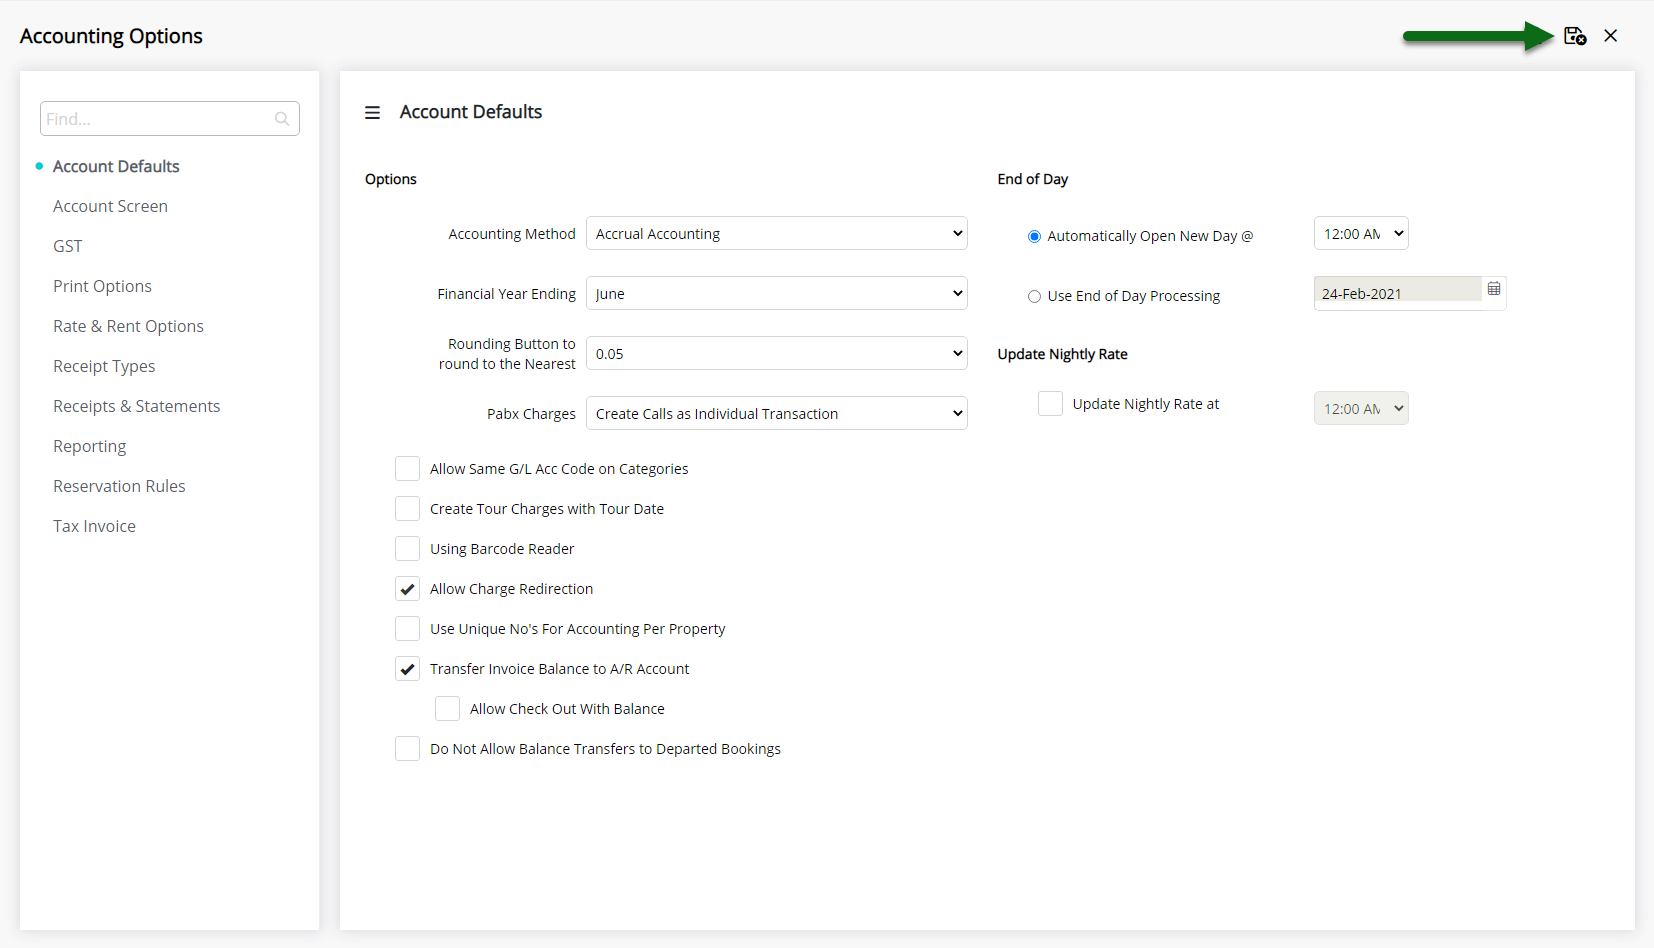Open Rate & Rent Options in sidebar
Screen dimensions: 1654x948
pyautogui.click(x=128, y=326)
